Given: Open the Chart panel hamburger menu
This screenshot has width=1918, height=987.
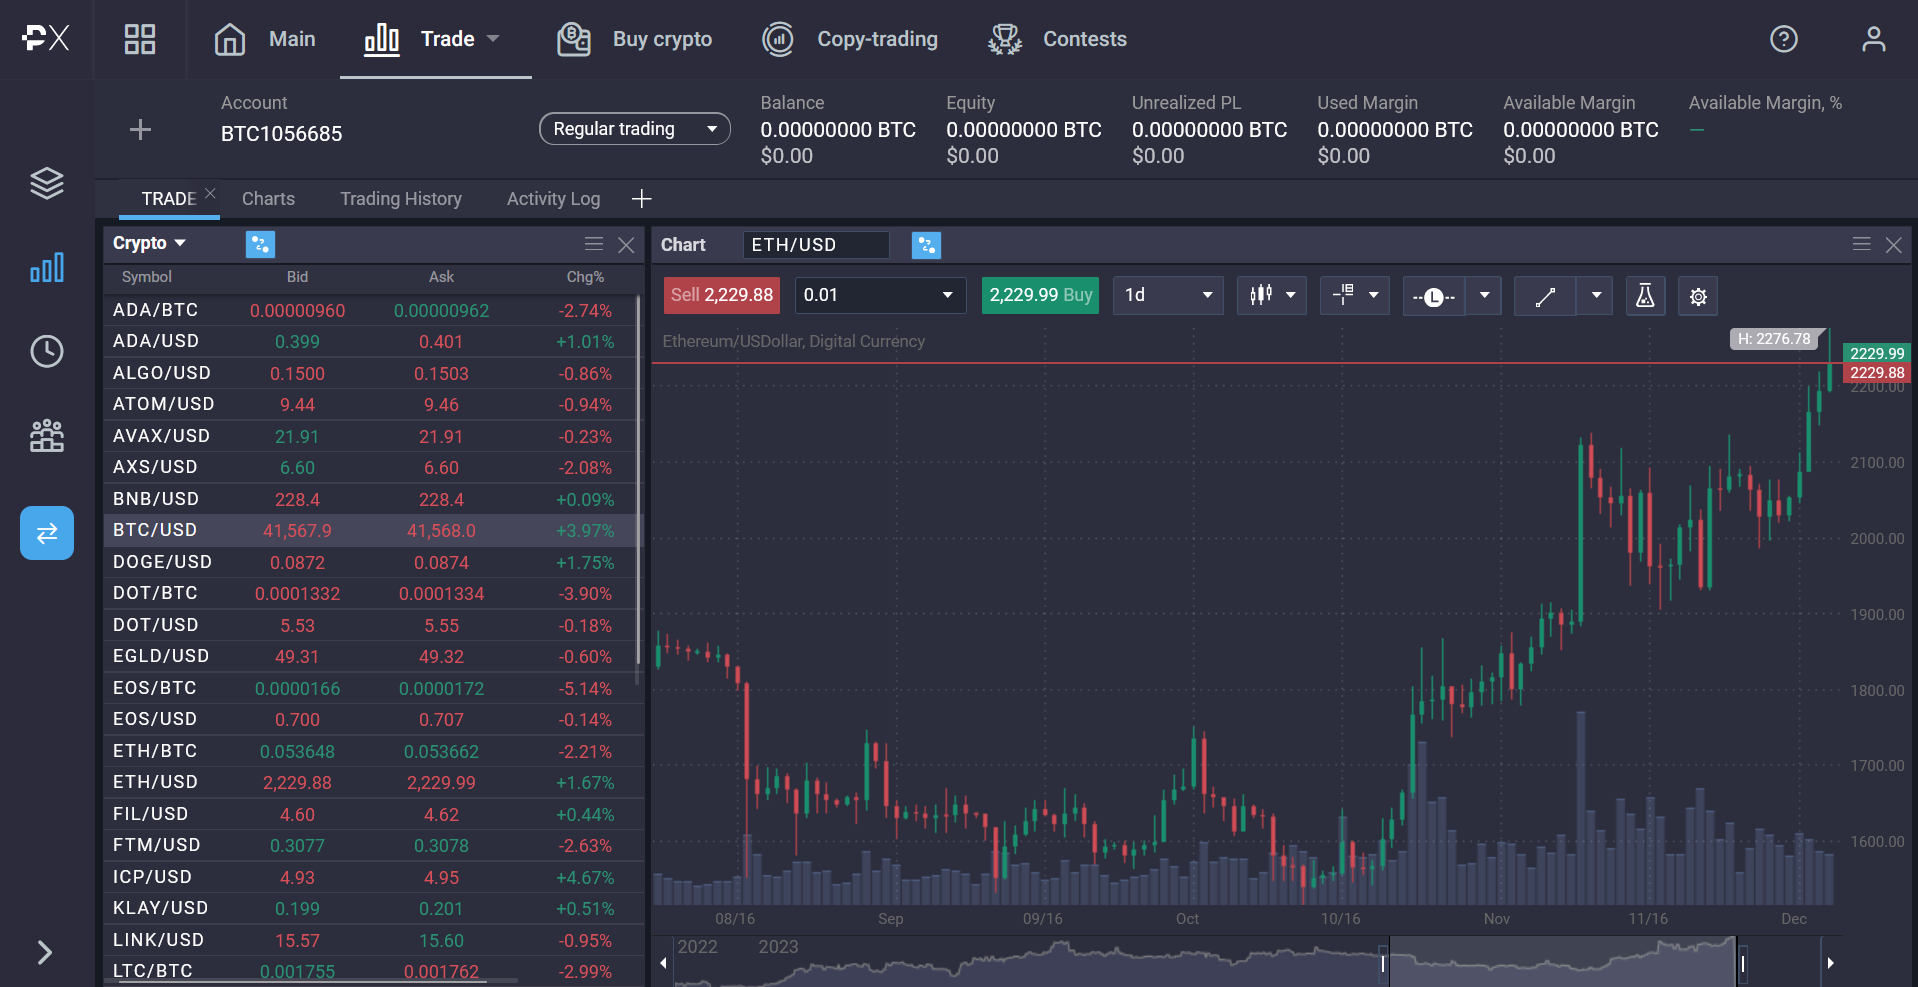Looking at the screenshot, I should (1861, 244).
